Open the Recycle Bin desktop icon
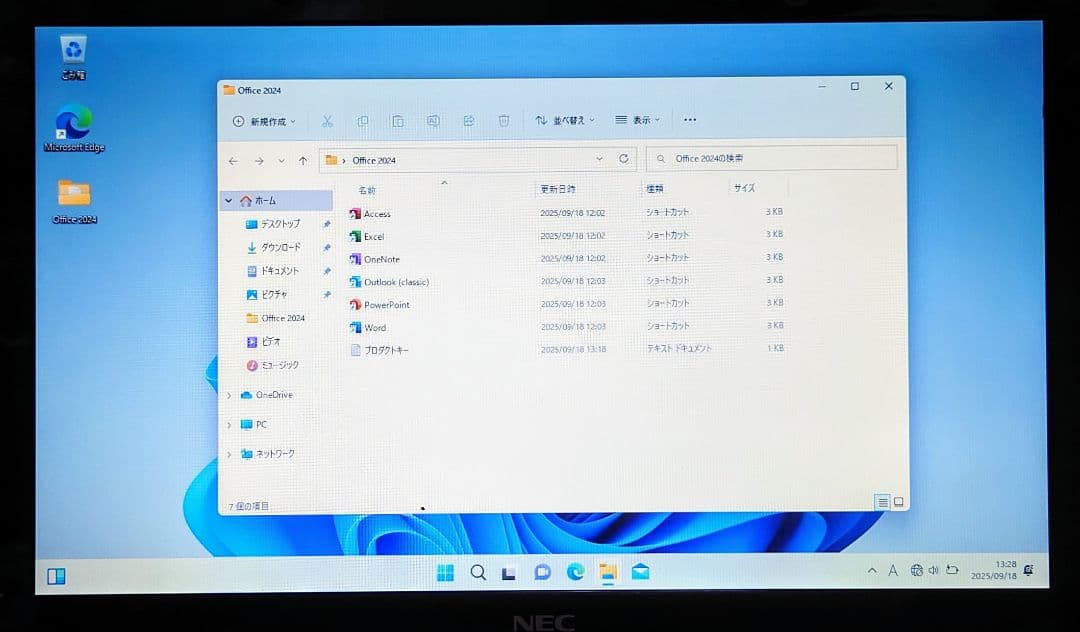 73,59
